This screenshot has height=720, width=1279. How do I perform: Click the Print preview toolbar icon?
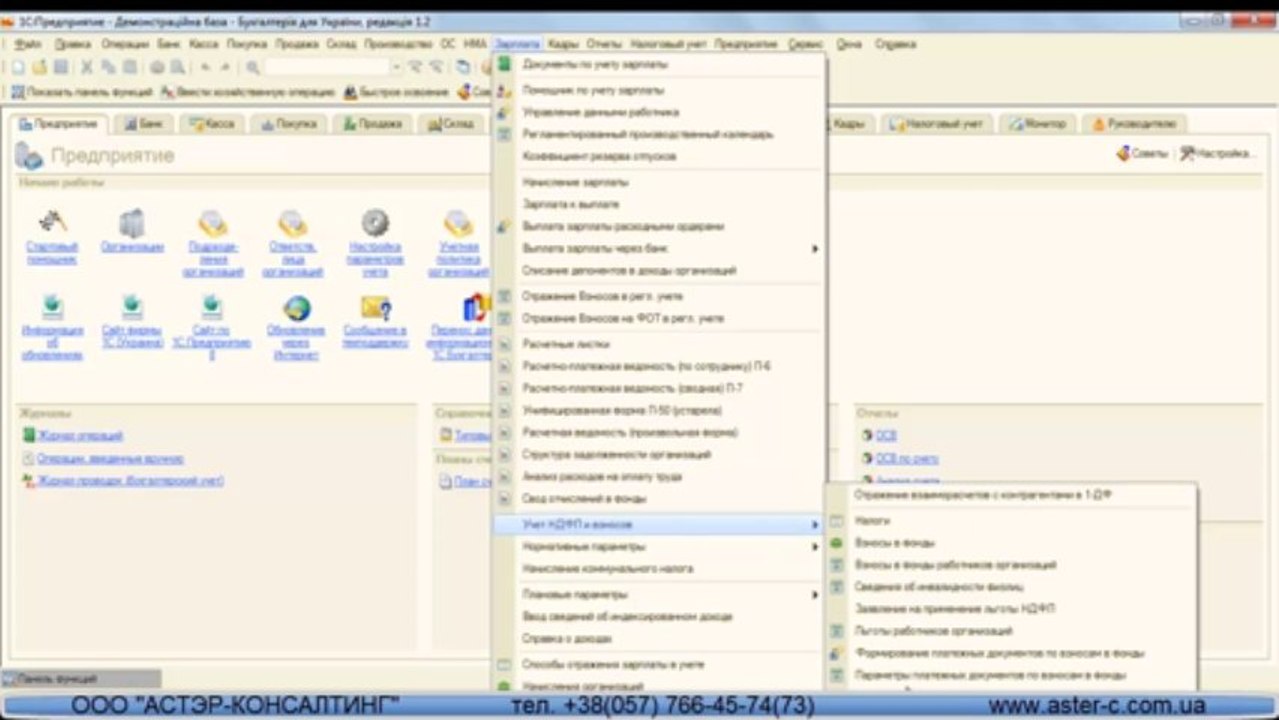(177, 67)
